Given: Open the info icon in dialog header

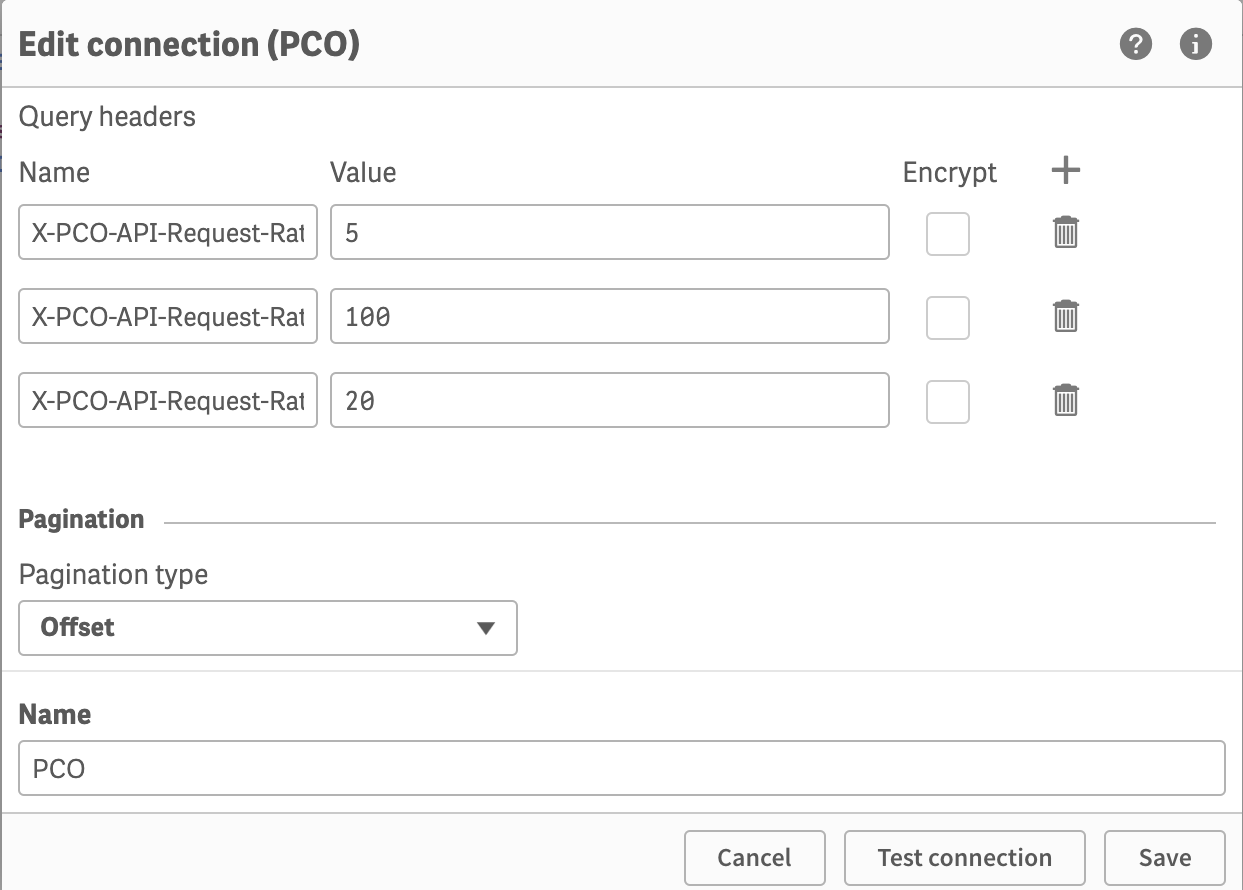Looking at the screenshot, I should point(1196,44).
